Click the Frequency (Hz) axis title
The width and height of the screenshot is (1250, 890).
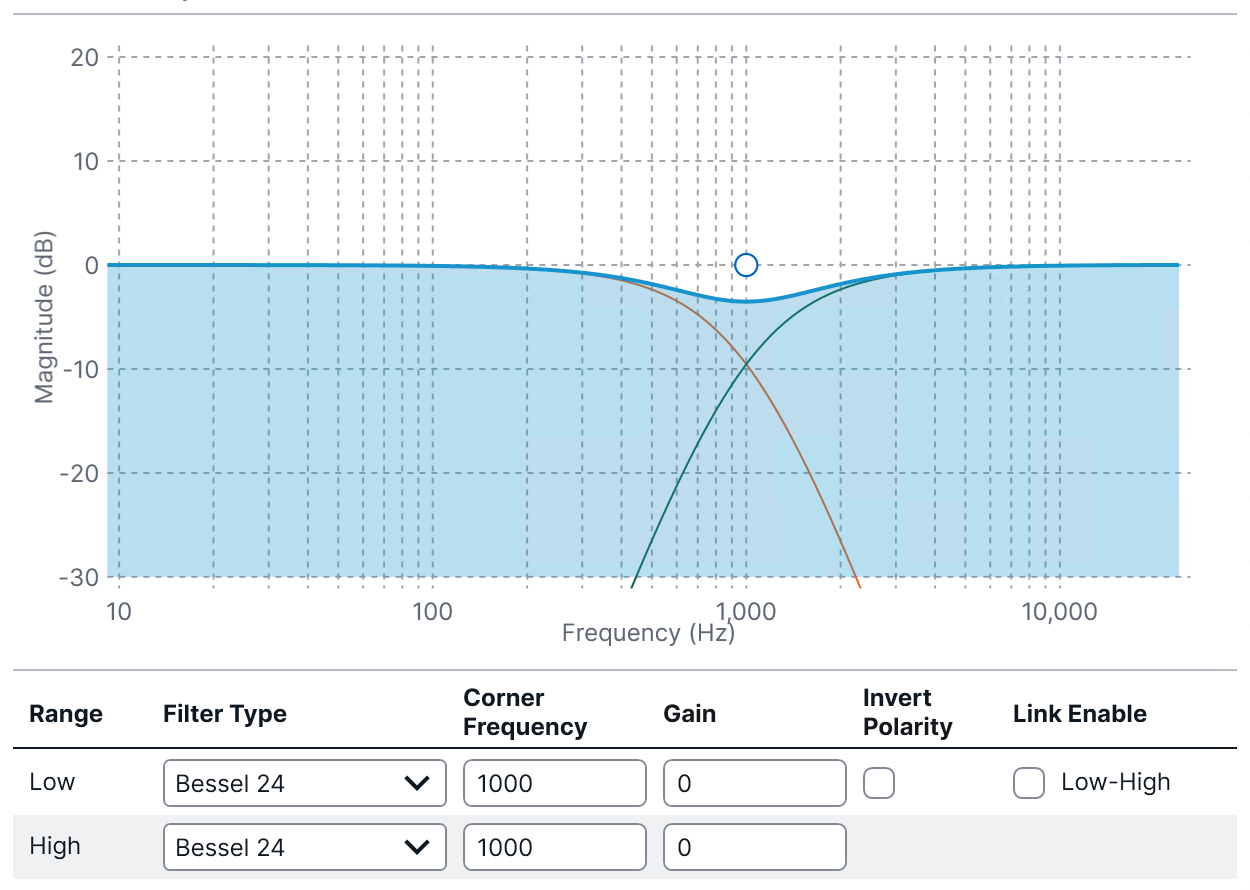[x=648, y=633]
